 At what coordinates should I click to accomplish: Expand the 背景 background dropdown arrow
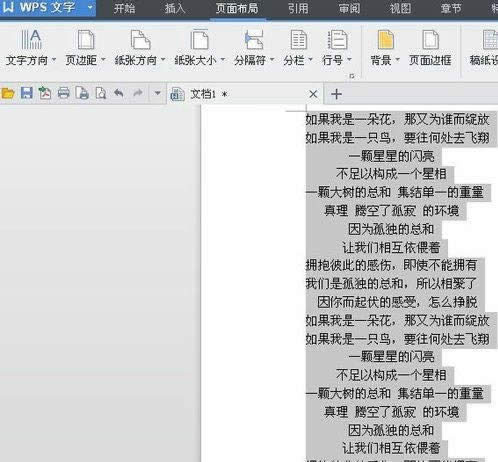point(398,60)
